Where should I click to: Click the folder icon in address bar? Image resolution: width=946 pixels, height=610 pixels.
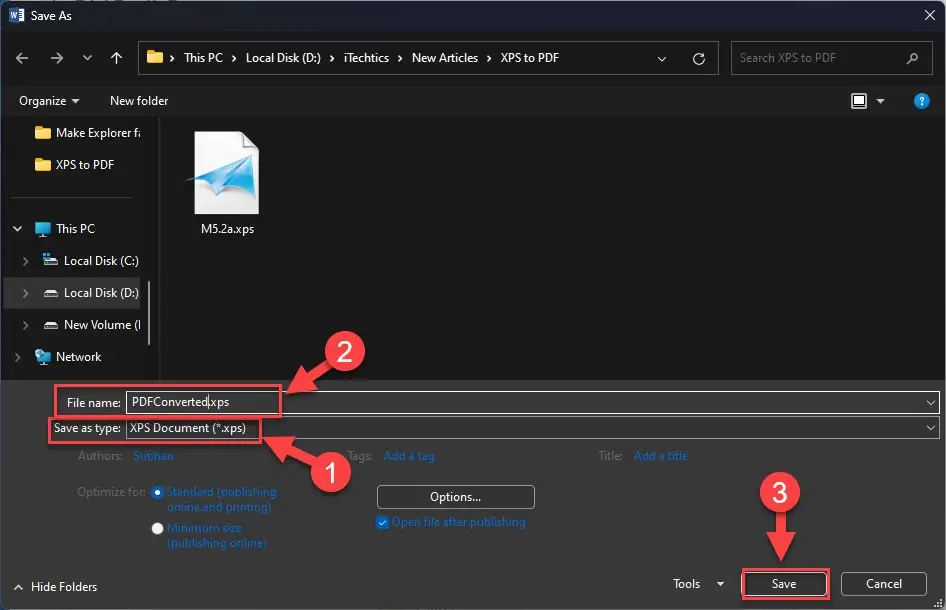[x=155, y=57]
